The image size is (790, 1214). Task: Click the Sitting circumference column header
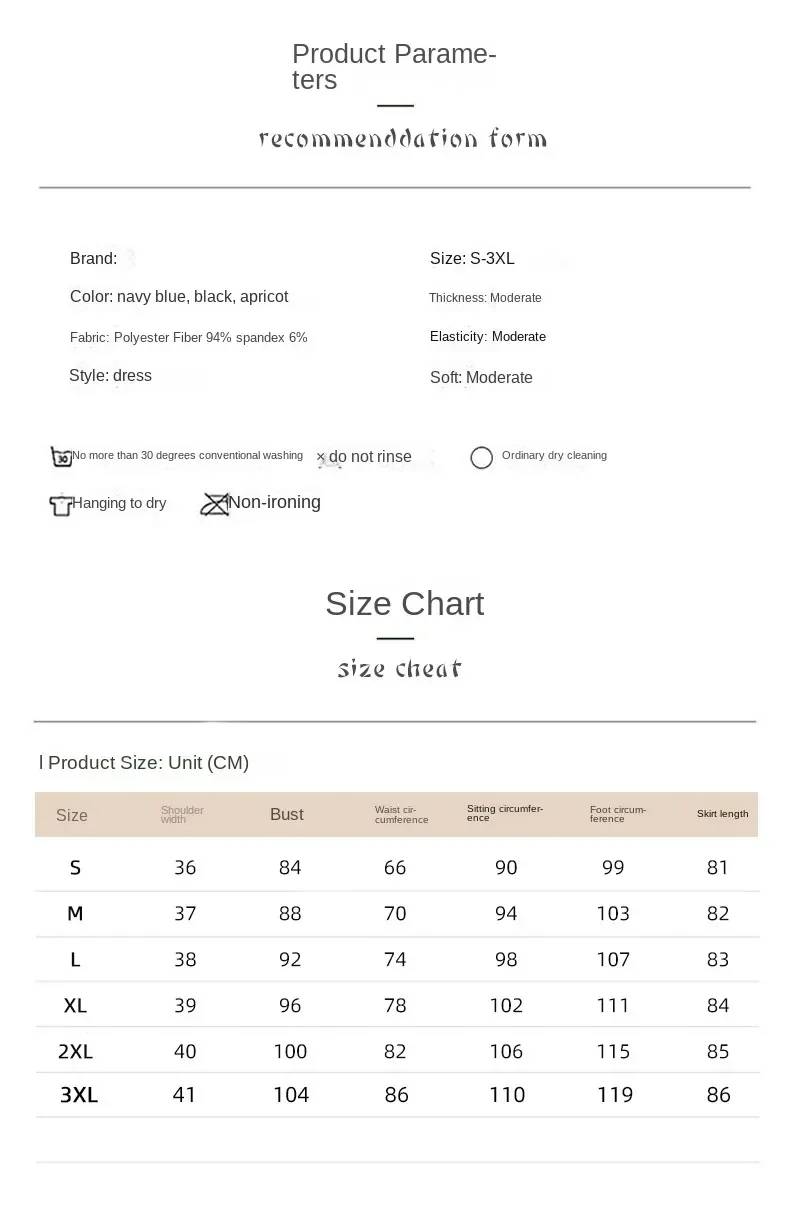505,813
